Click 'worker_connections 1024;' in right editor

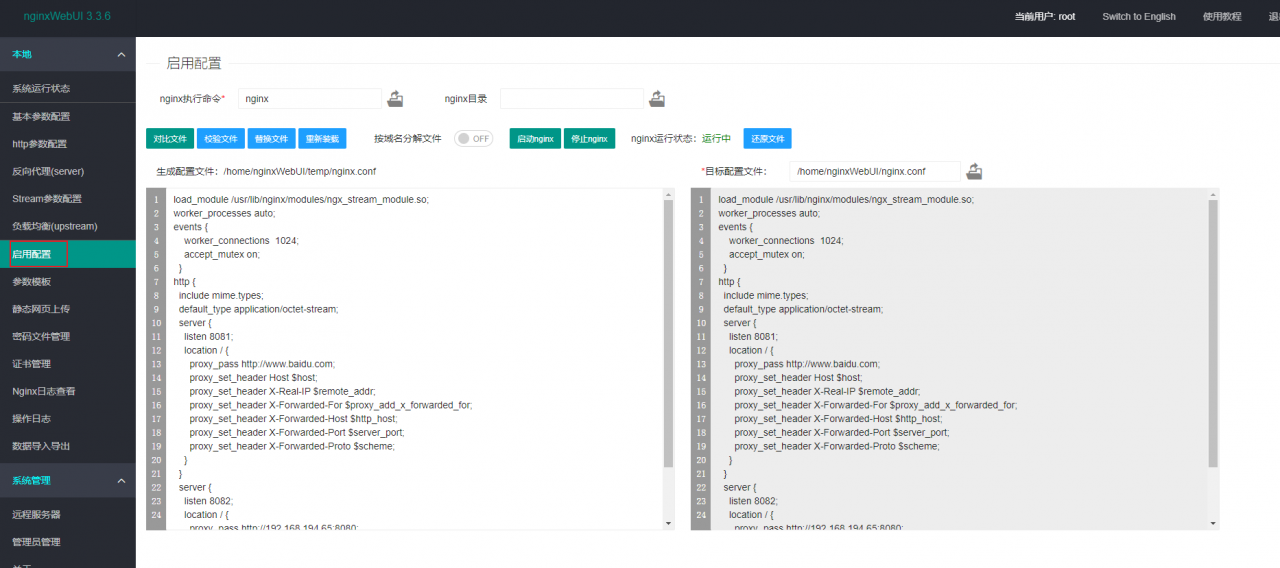tap(786, 241)
